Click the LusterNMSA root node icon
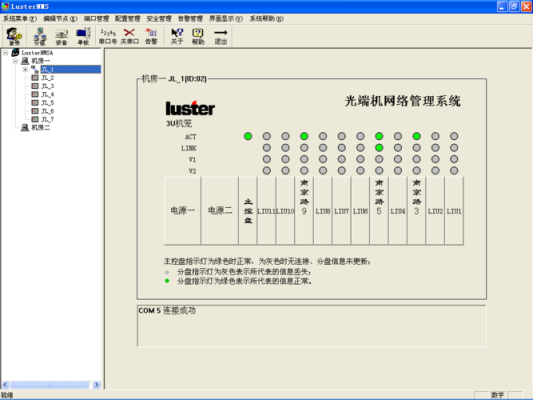The width and height of the screenshot is (533, 400). coord(15,53)
